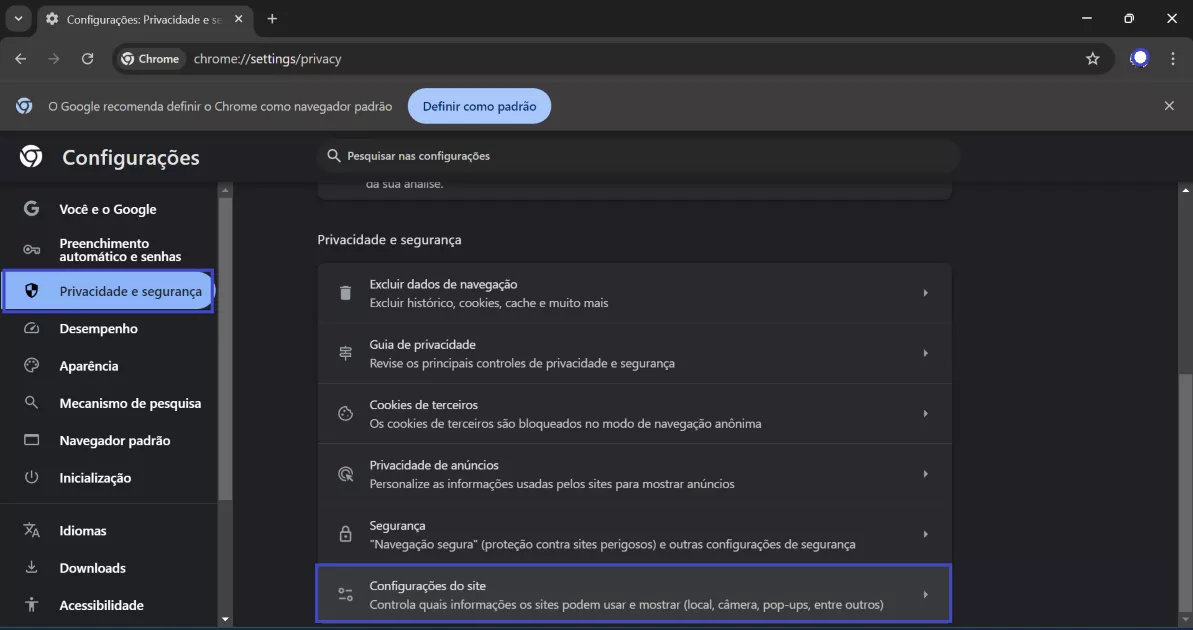The image size is (1193, 630).
Task: Click the palette icon beside Aparência
Action: [31, 365]
